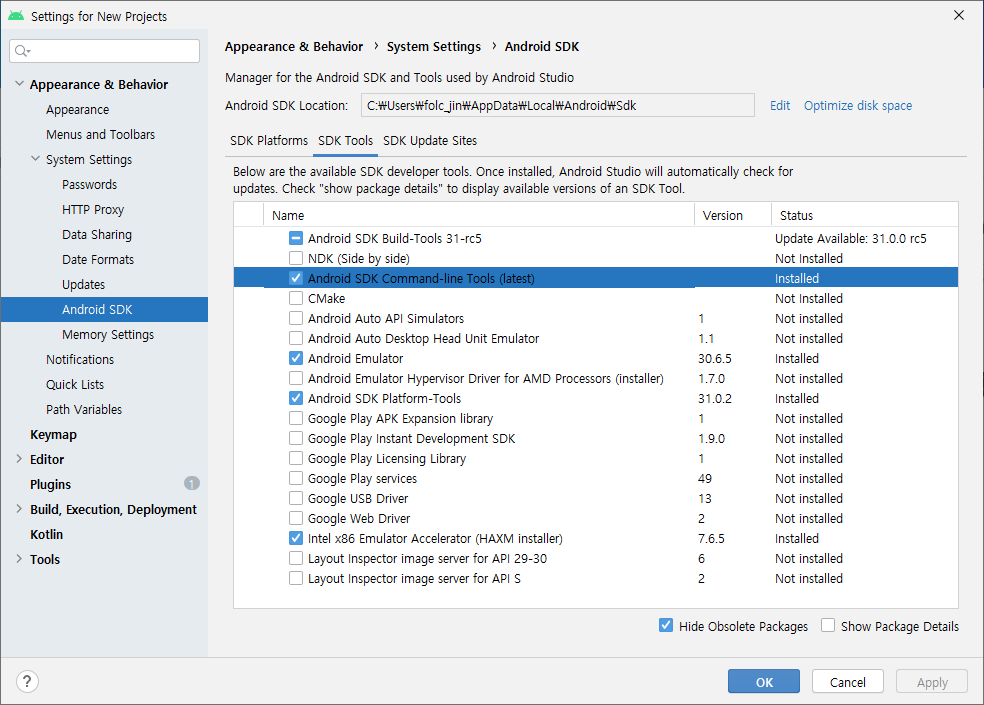
Task: Open Data Sharing settings
Action: click(x=97, y=234)
